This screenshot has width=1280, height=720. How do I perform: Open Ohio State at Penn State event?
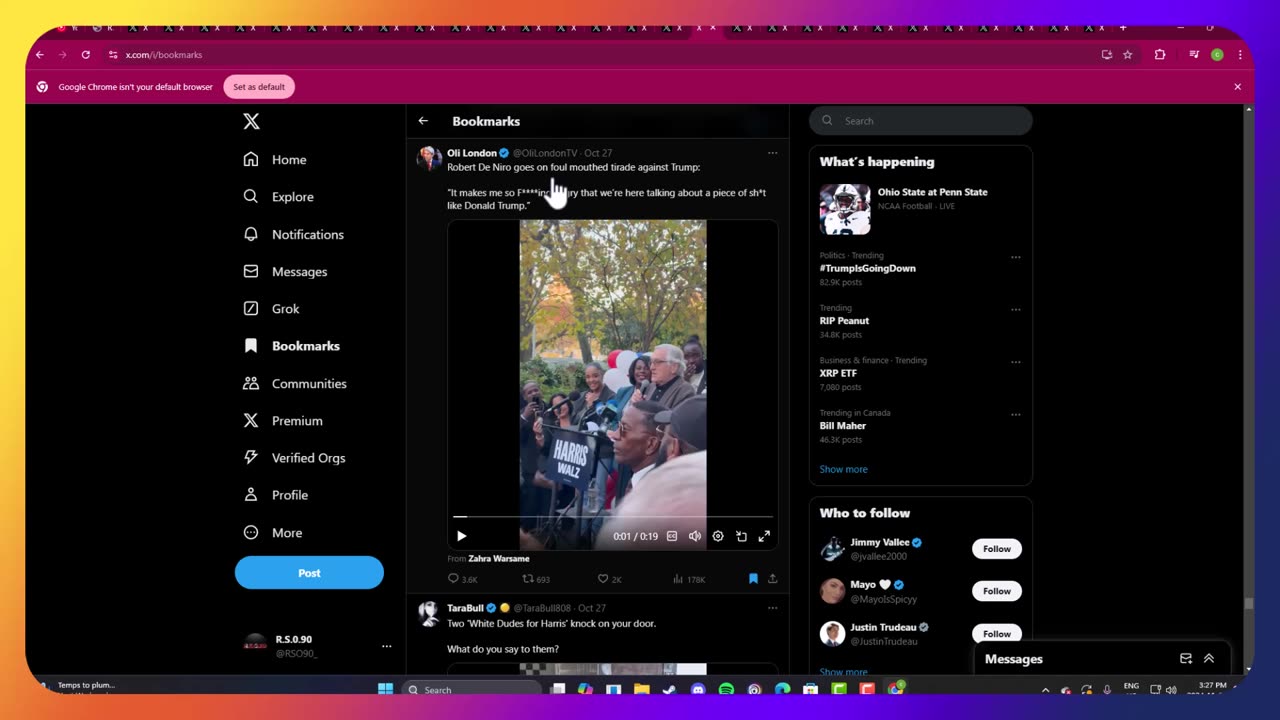(x=920, y=209)
